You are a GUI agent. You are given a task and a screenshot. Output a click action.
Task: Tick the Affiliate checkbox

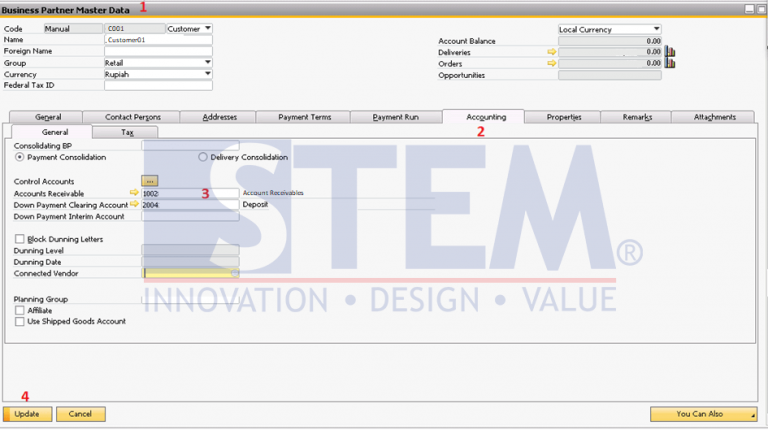pyautogui.click(x=20, y=310)
